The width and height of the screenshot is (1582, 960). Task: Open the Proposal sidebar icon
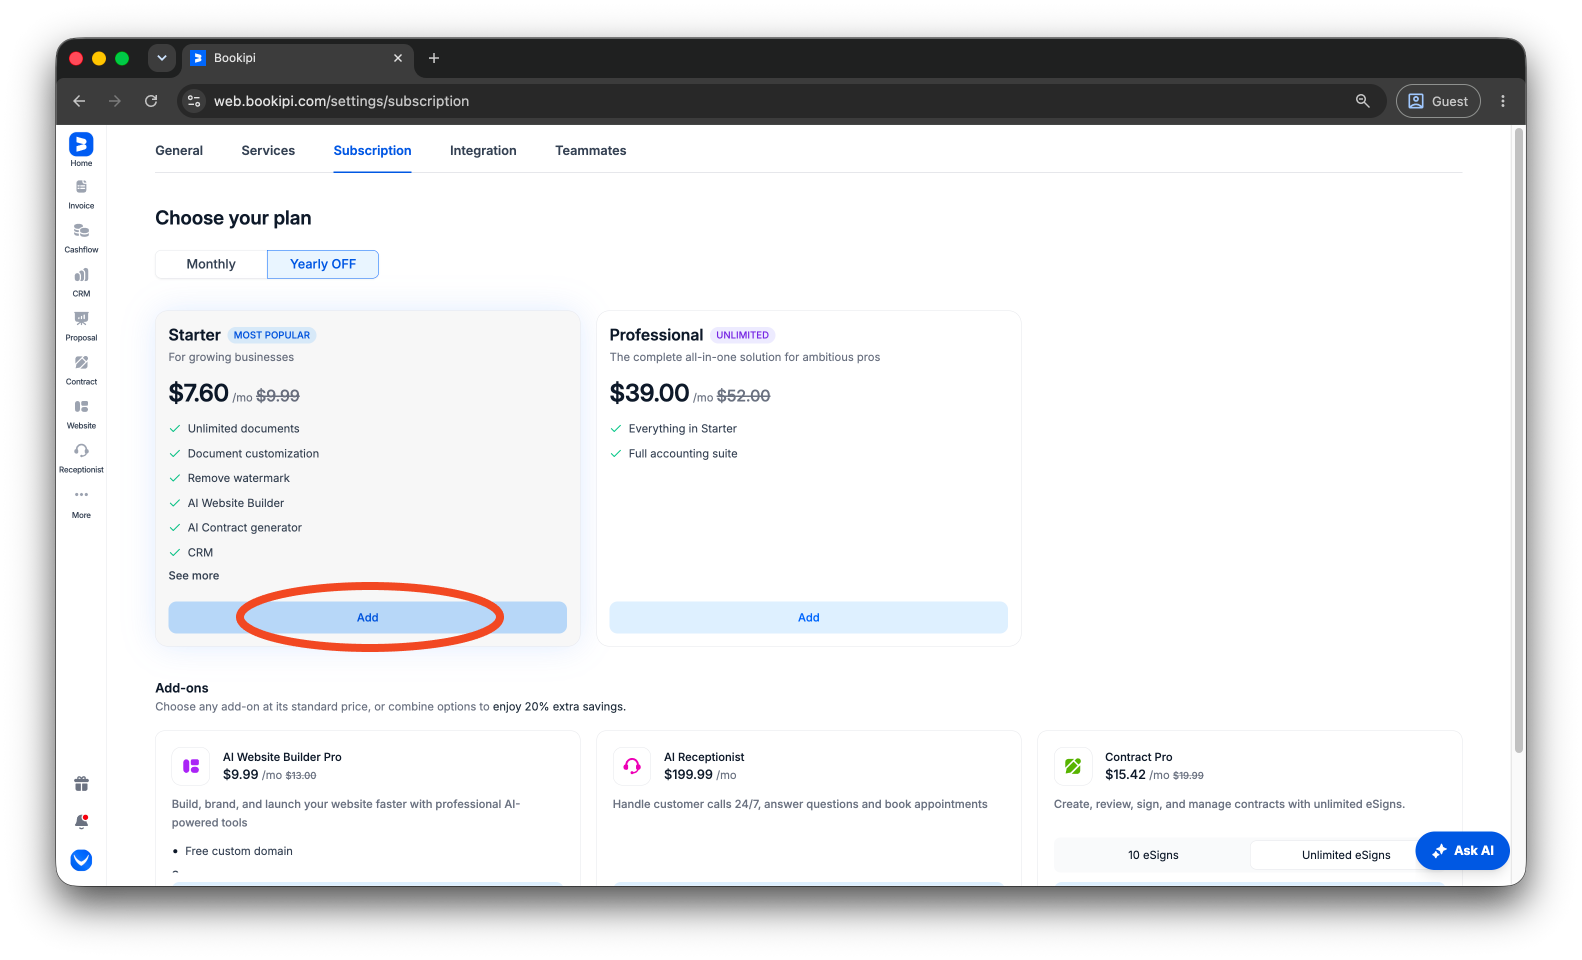81,326
